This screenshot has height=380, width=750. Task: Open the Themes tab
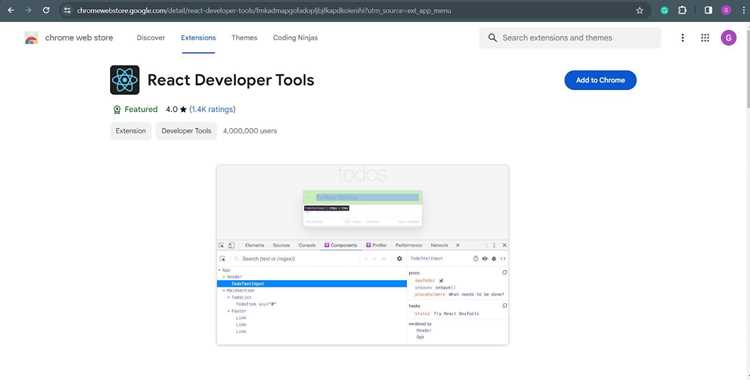click(244, 38)
